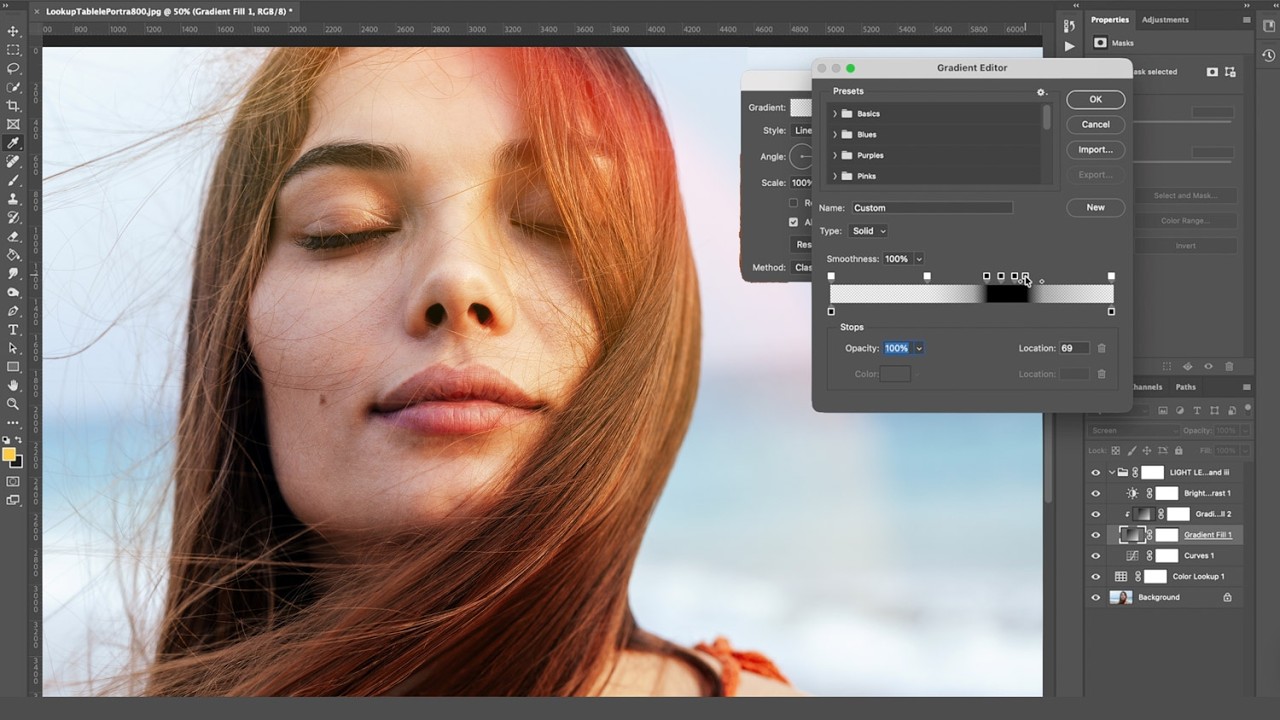Click Cancel in Gradient Editor

[1095, 125]
